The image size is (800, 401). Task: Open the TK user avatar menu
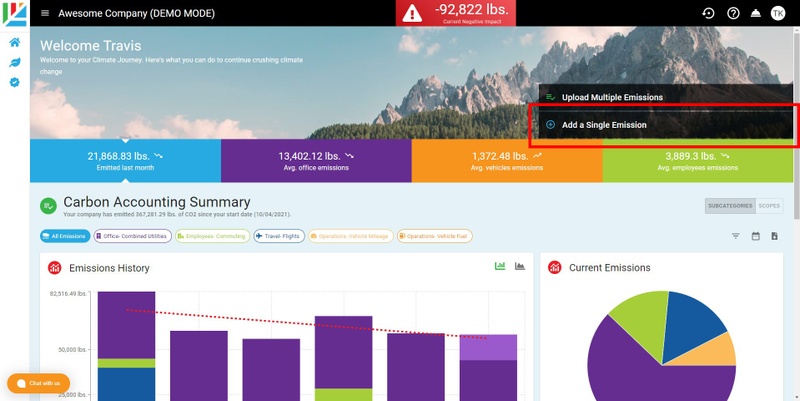pos(778,13)
